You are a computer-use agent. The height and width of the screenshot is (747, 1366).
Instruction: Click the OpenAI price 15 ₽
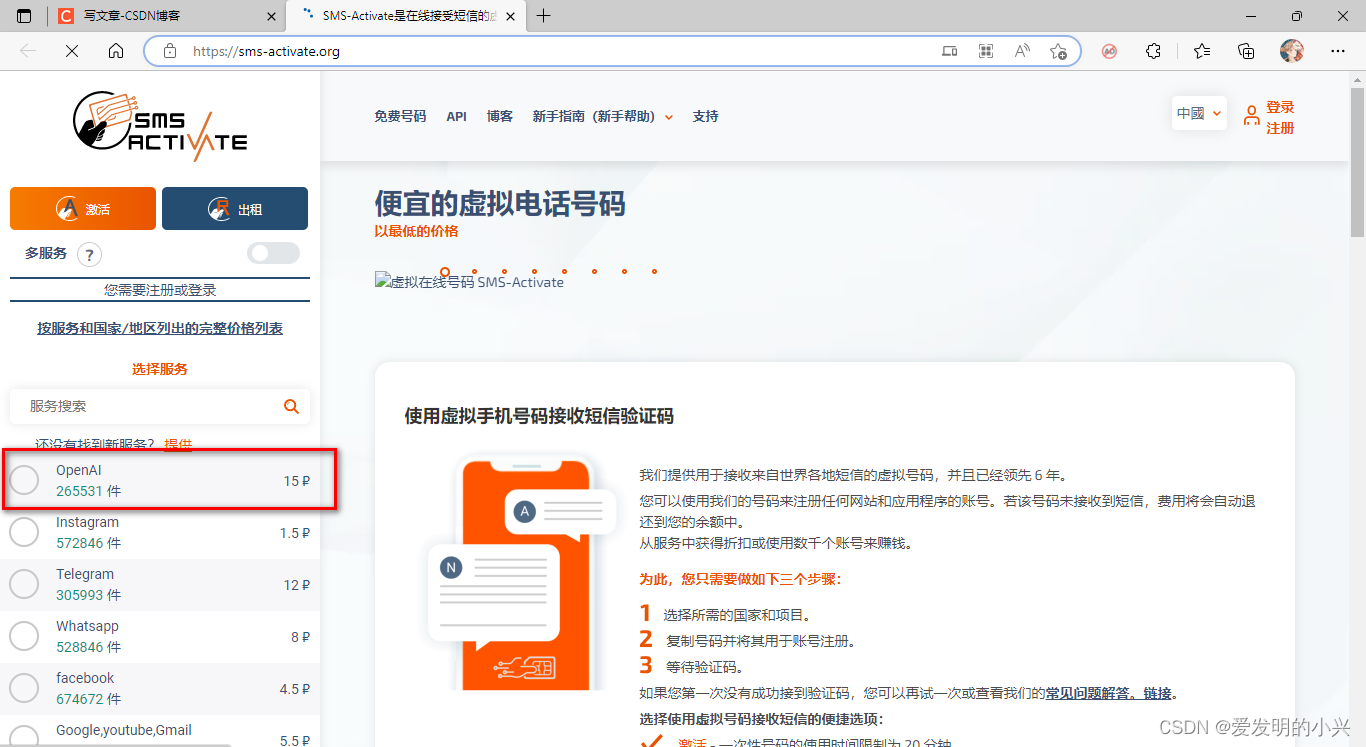coord(296,481)
